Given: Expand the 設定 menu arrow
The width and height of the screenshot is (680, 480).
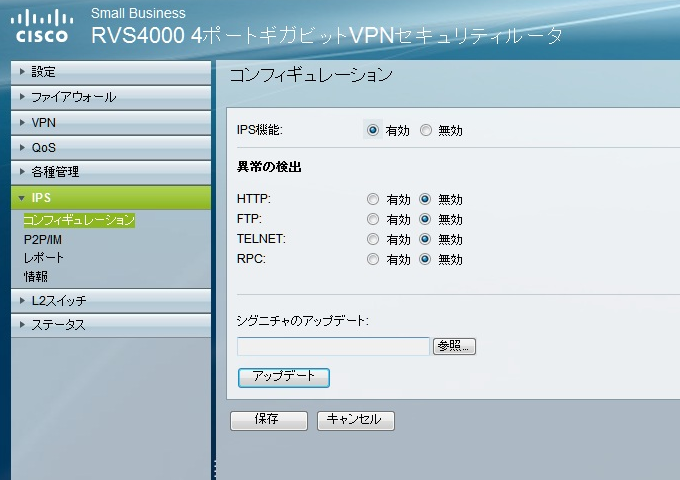Looking at the screenshot, I should [22, 72].
